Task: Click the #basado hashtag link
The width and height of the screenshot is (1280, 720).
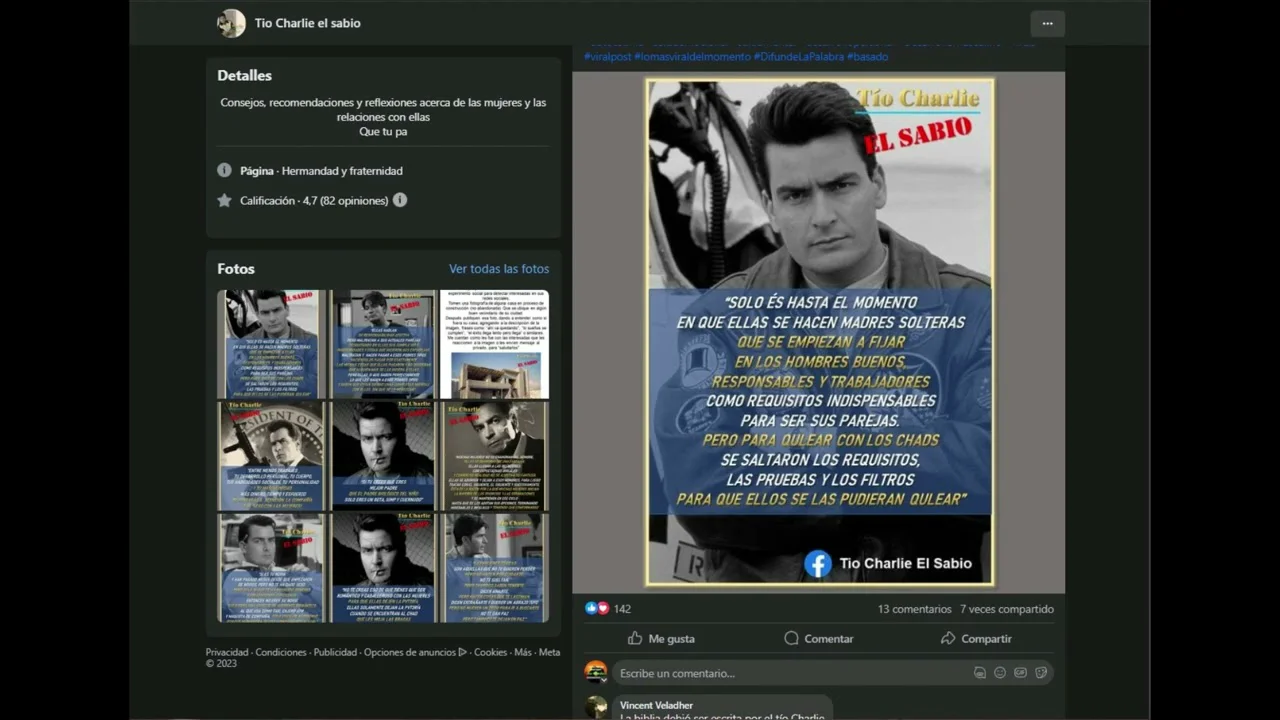Action: 867,57
